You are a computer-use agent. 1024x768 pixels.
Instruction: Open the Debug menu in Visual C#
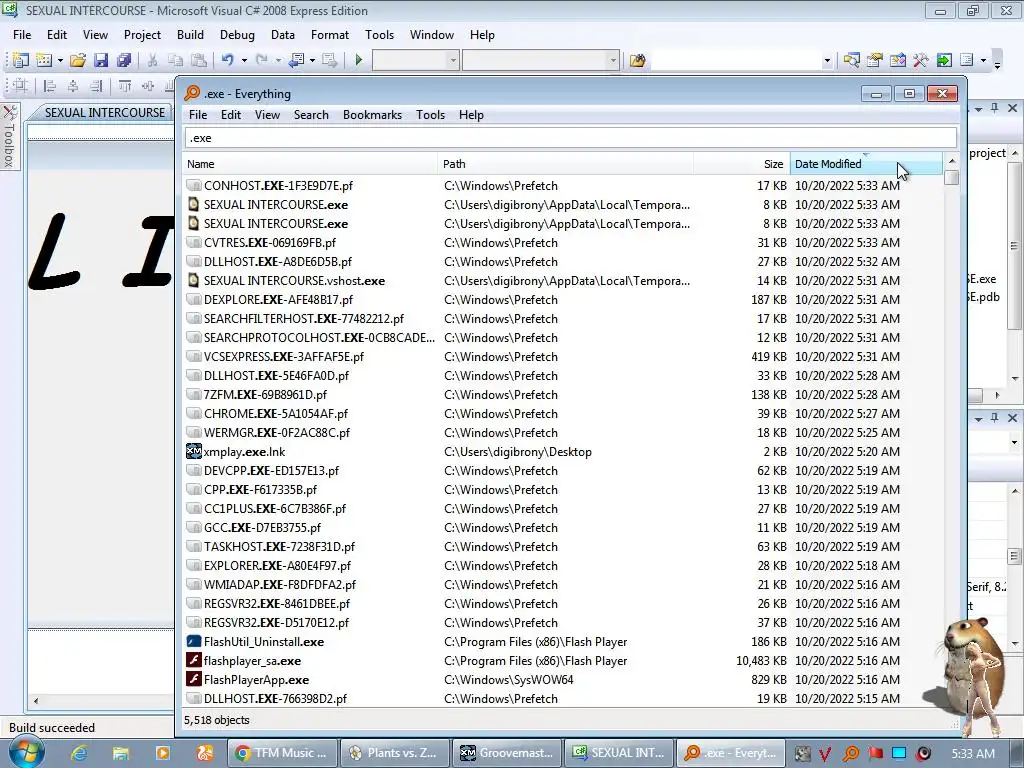point(237,35)
